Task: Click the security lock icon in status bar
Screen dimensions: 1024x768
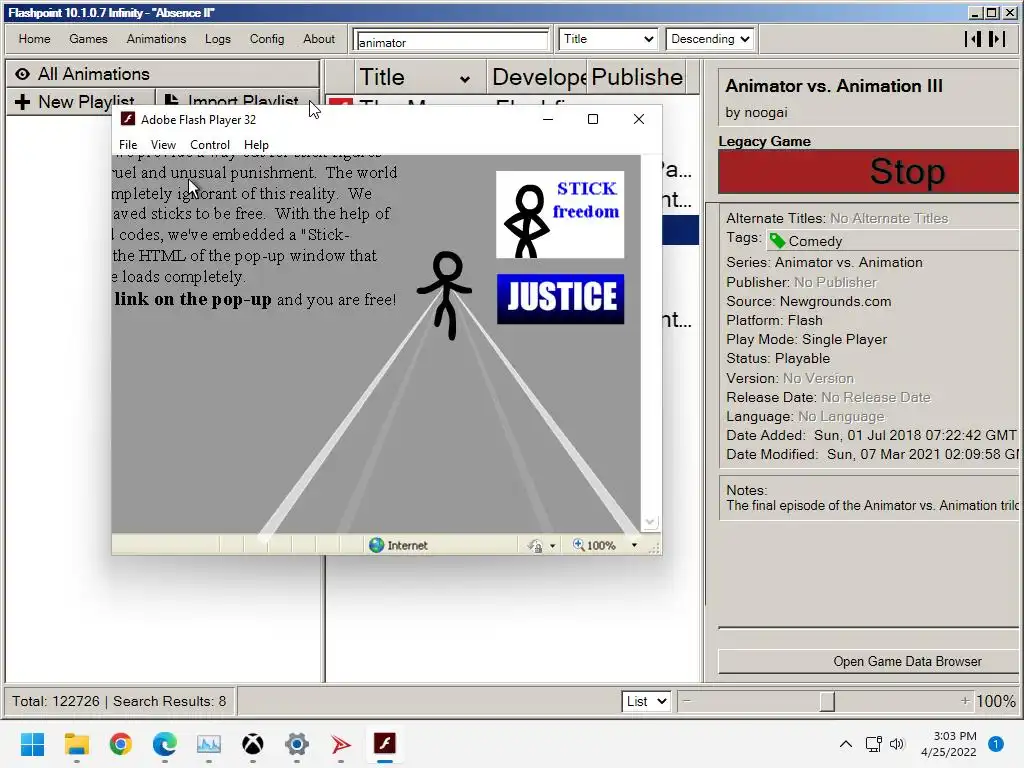Action: (x=535, y=546)
